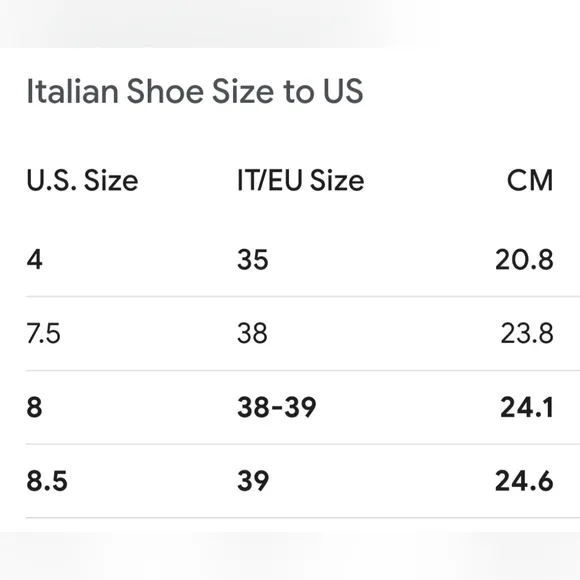Select the 20.8 CM value
580x580 pixels.
pyautogui.click(x=524, y=259)
